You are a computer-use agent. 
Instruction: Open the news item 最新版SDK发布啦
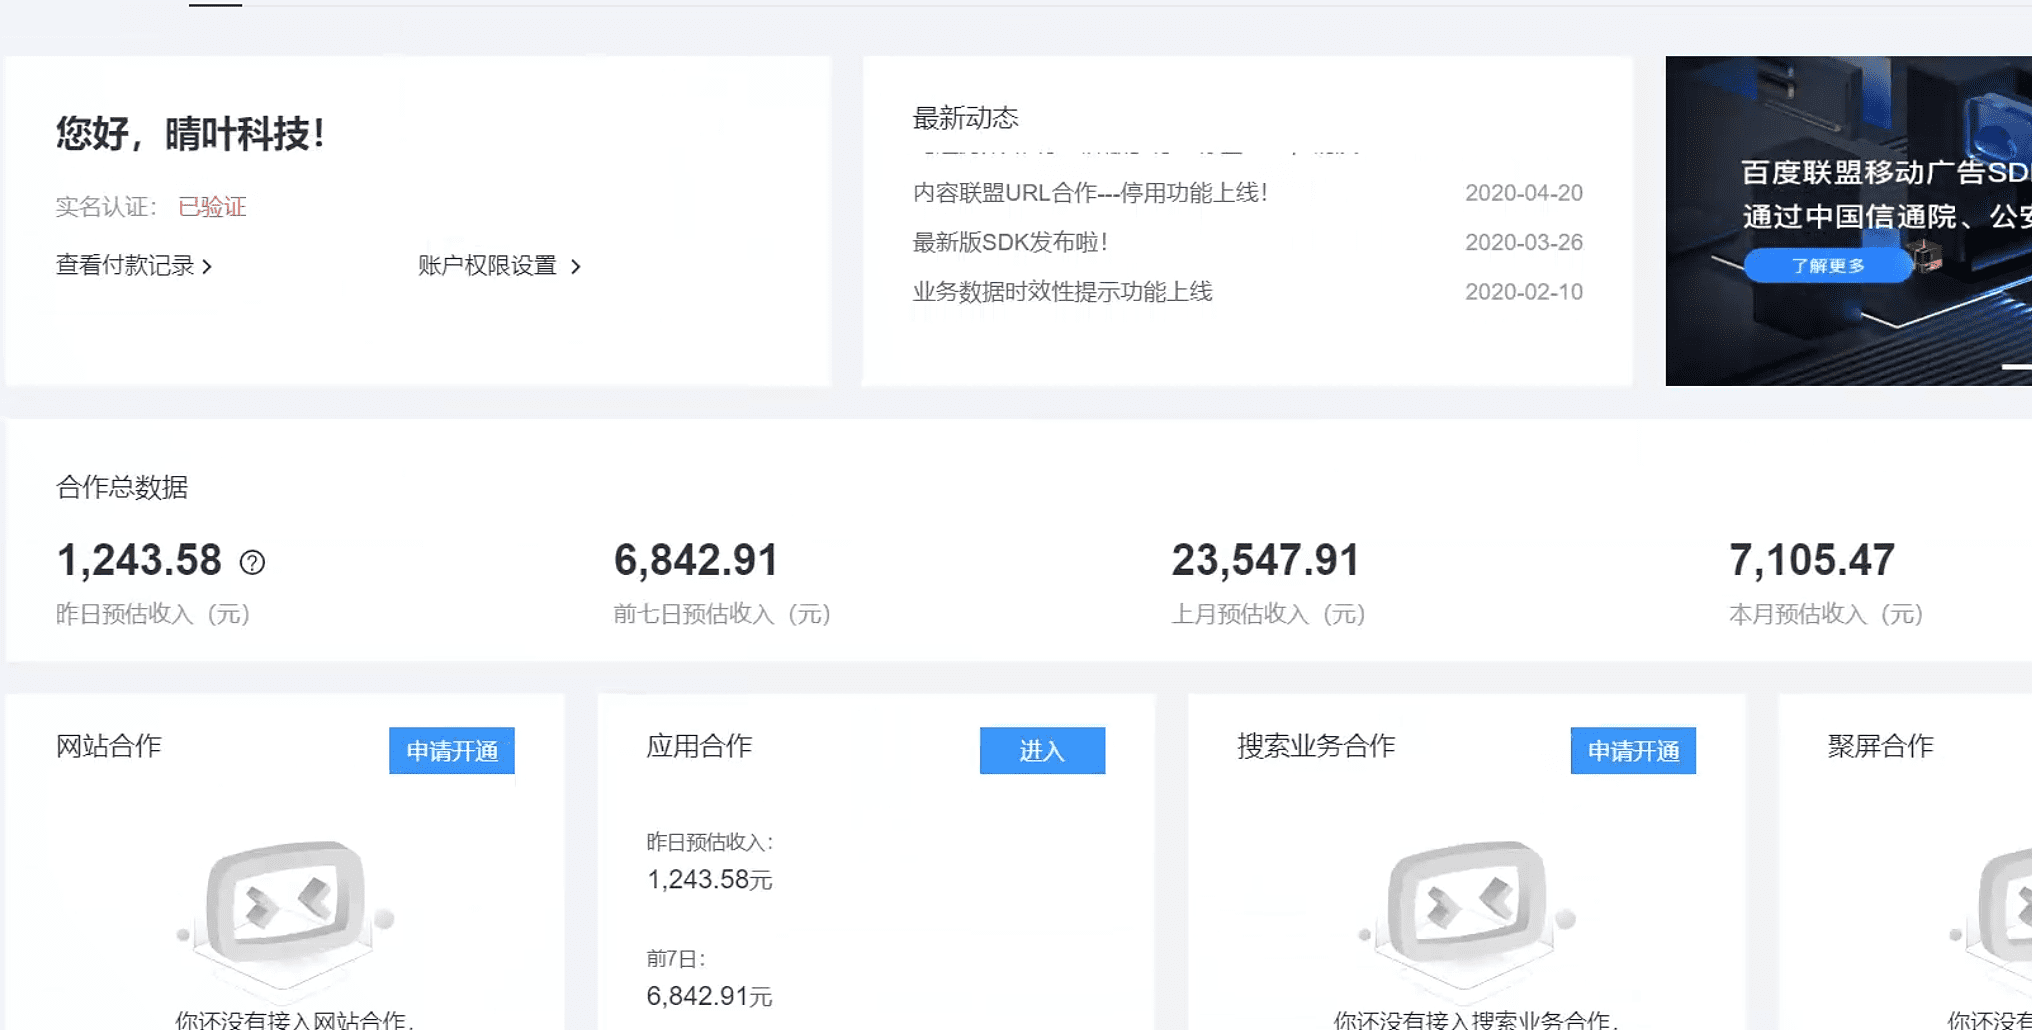[x=1012, y=242]
